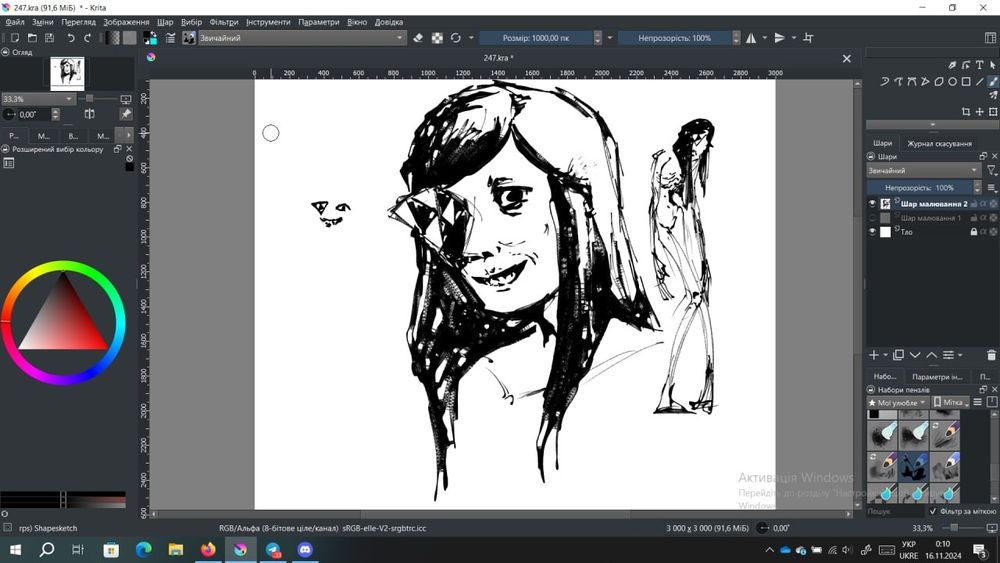Open the Зображення menu
The image size is (1000, 563).
coord(126,22)
